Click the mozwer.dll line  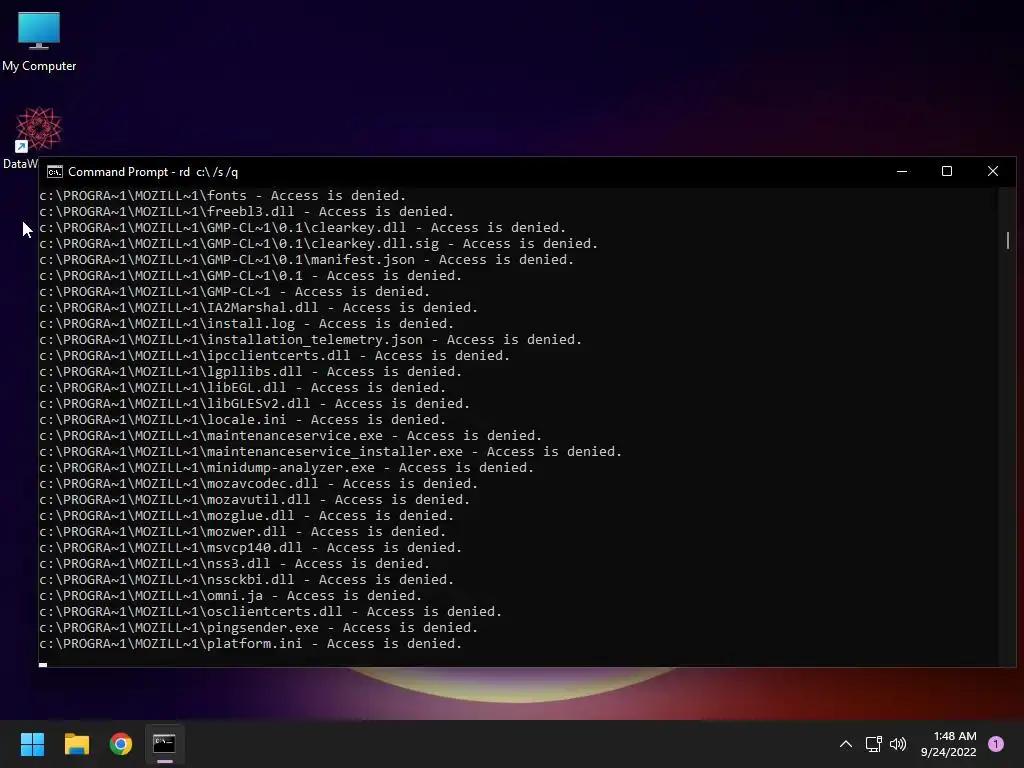pos(243,532)
